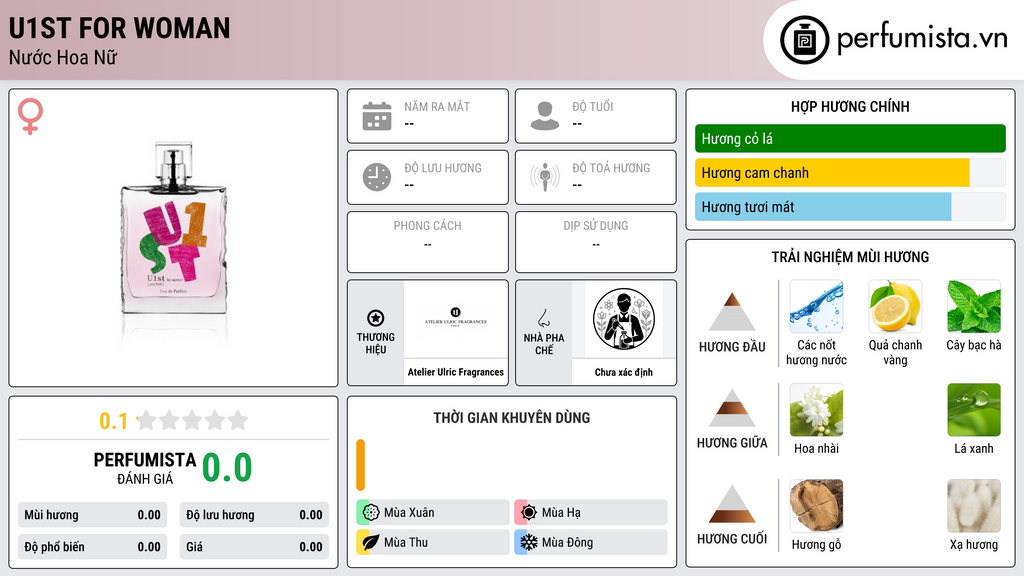
Task: Click the Hợp hương chính heading
Action: tap(850, 106)
